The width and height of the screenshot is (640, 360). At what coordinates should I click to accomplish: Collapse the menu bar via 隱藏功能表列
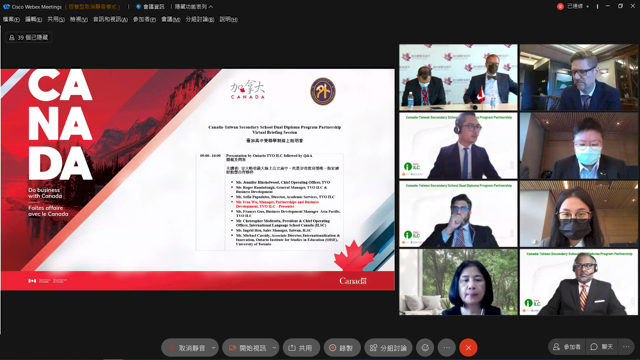[193, 7]
